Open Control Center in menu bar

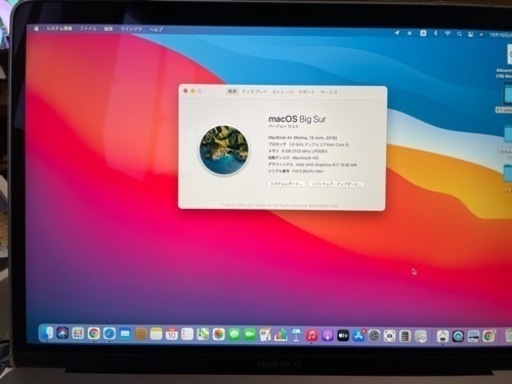471,34
